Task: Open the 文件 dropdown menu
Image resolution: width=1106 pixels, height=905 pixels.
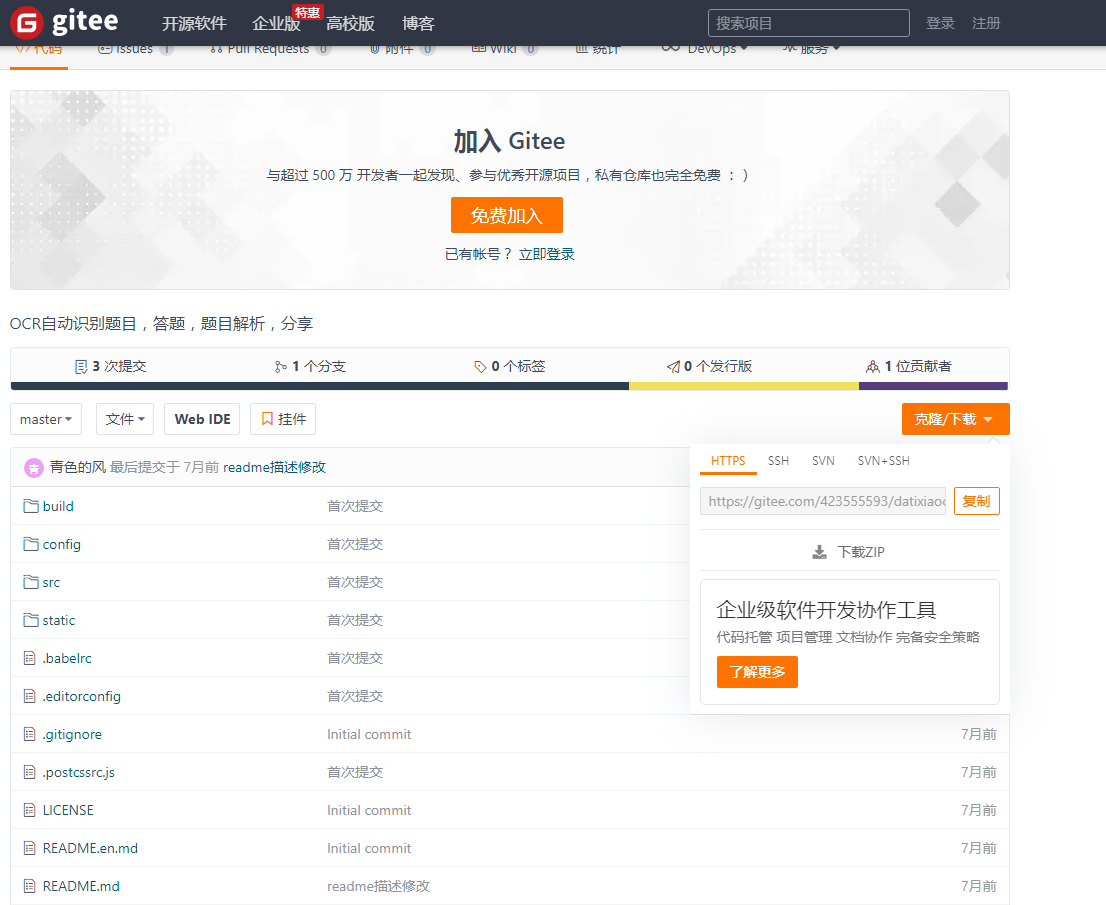Action: [124, 418]
